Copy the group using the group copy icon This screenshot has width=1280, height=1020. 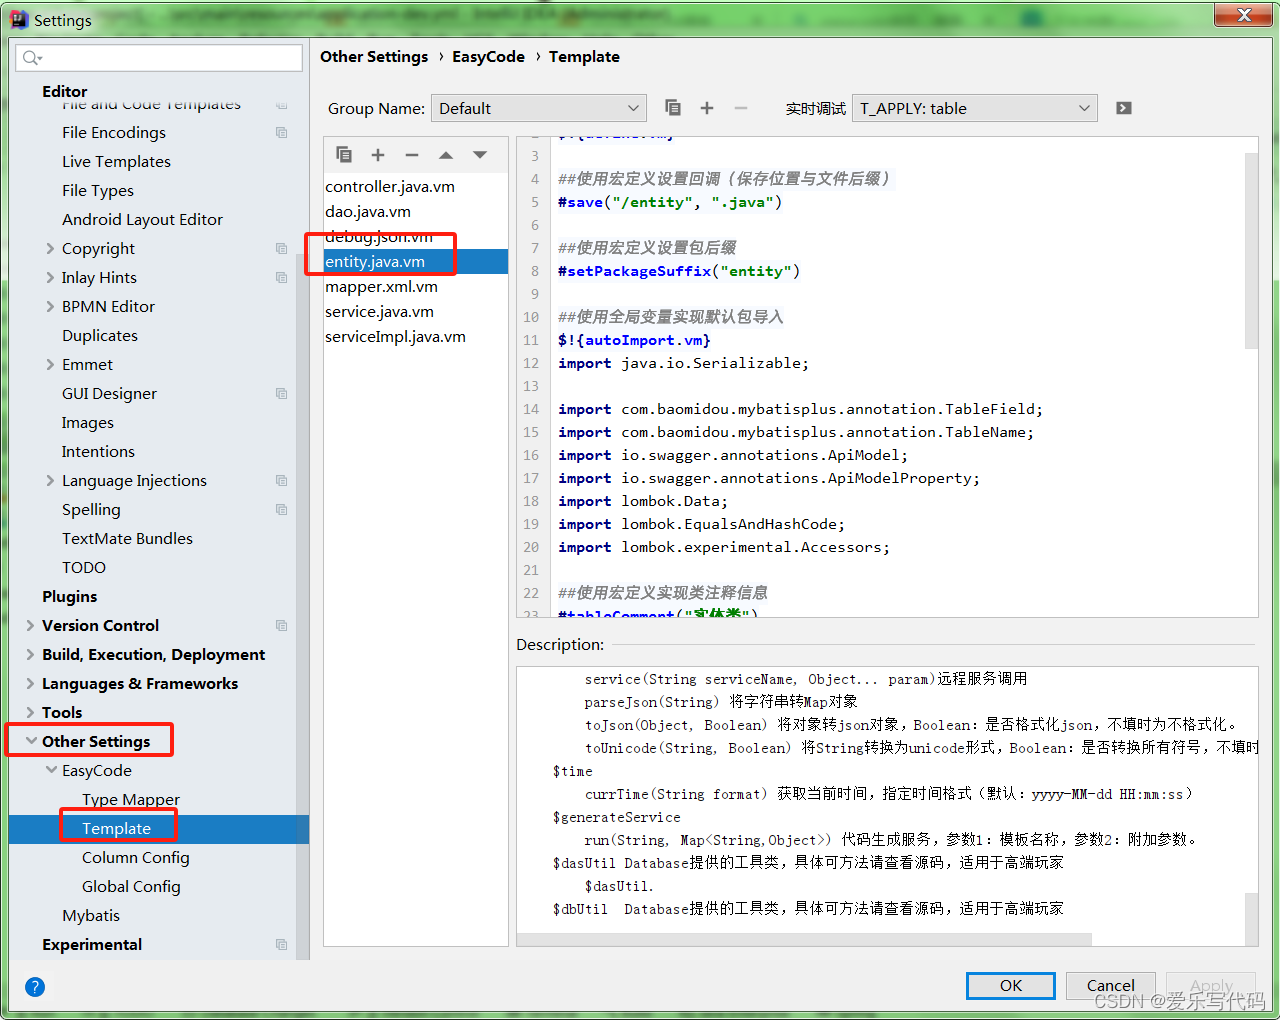673,108
